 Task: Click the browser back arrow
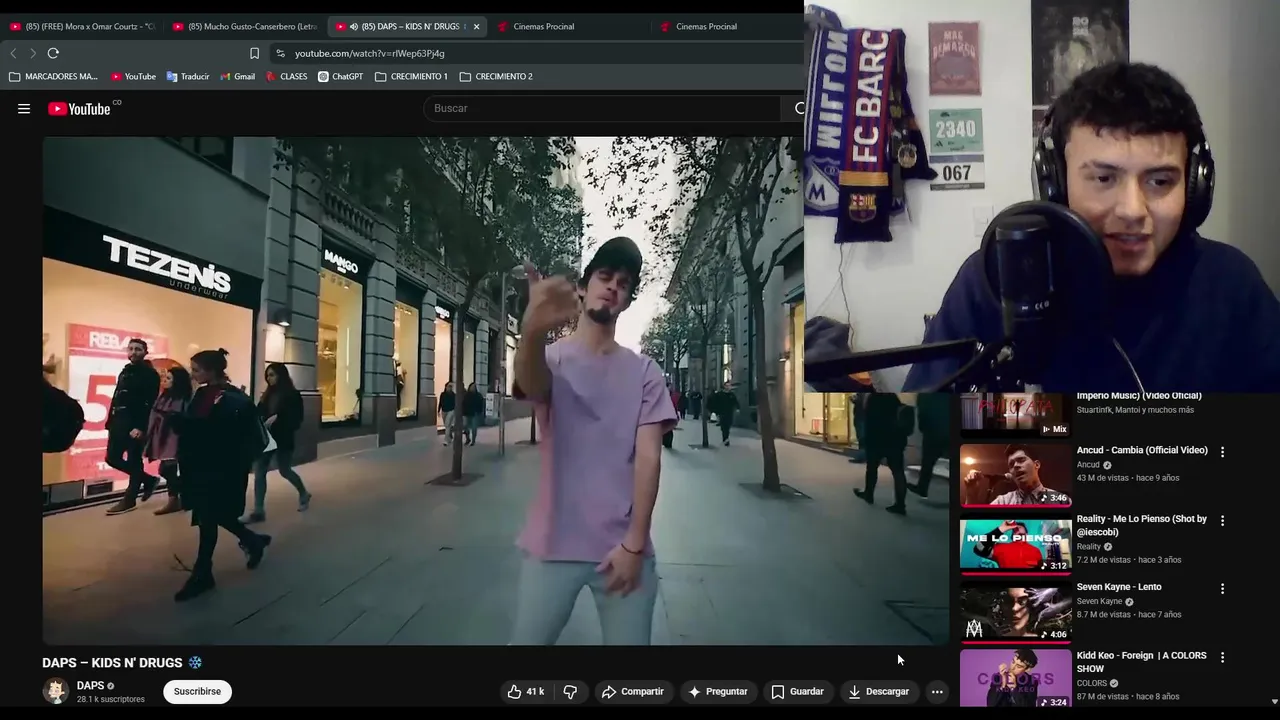click(x=13, y=53)
